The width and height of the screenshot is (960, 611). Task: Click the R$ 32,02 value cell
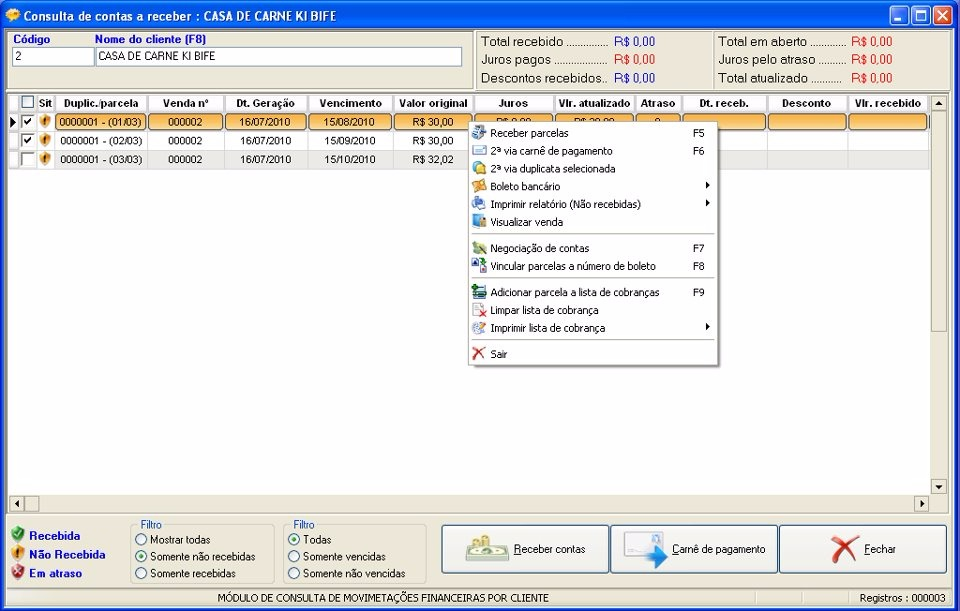coord(433,159)
